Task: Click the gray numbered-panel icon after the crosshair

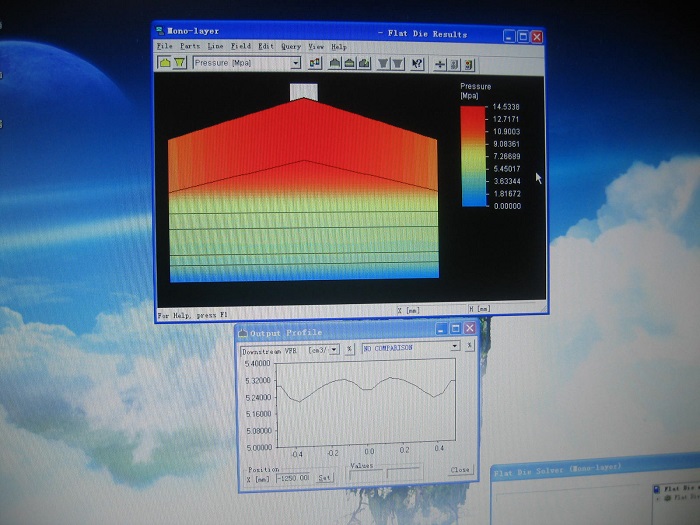Action: 454,65
